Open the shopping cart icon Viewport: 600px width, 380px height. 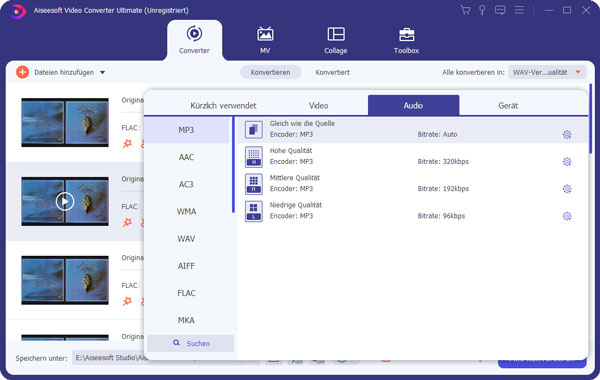465,10
